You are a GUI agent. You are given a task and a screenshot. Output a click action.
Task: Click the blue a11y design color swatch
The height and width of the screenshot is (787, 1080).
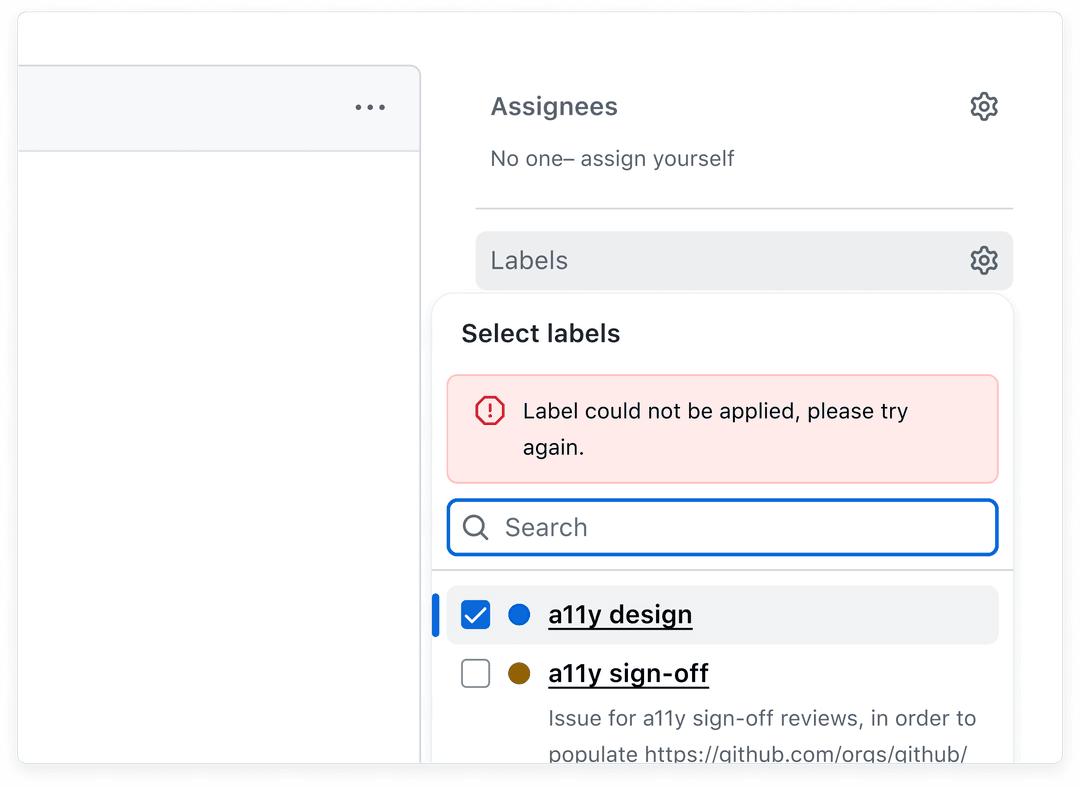point(519,615)
